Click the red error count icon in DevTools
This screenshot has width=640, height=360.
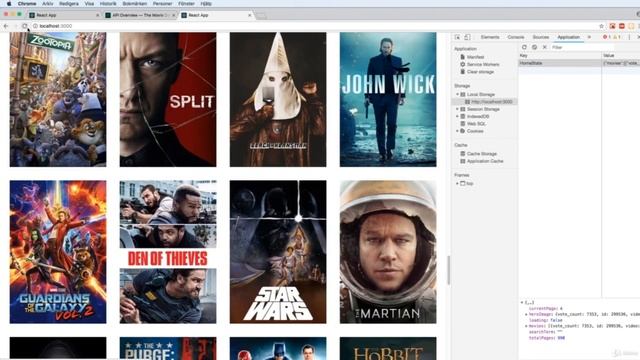[606, 37]
